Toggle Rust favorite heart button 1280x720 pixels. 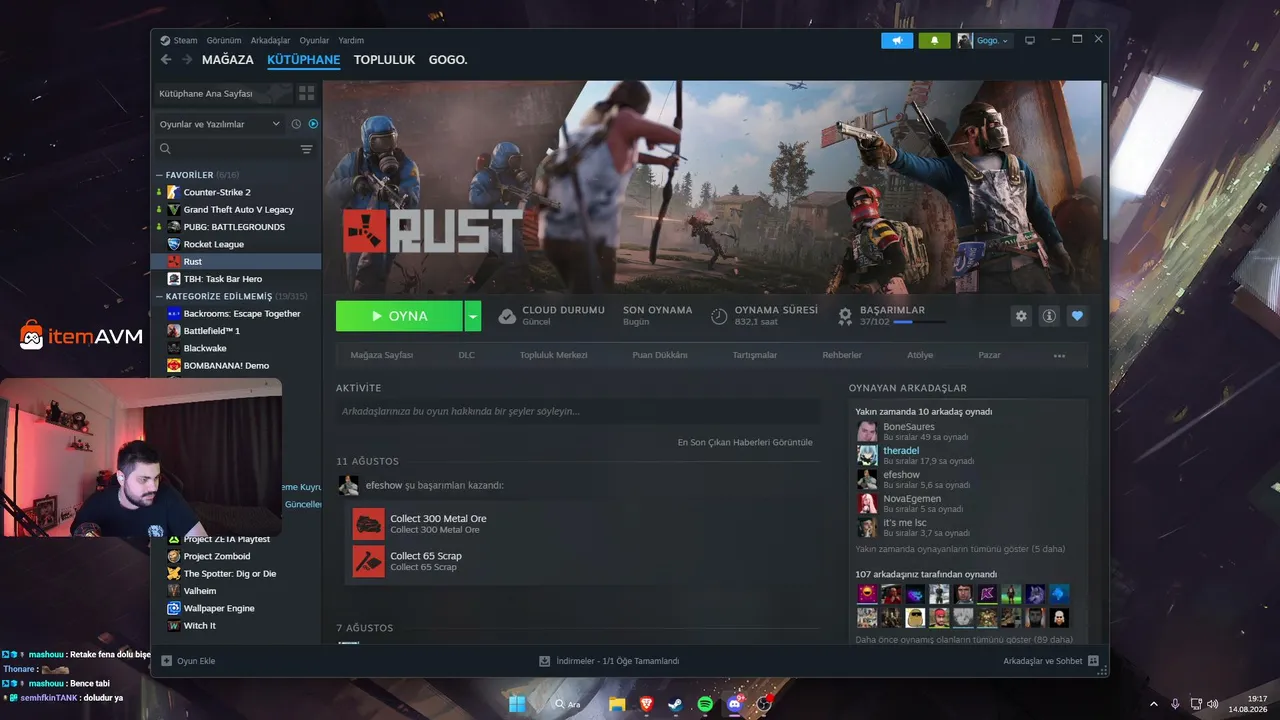1077,316
